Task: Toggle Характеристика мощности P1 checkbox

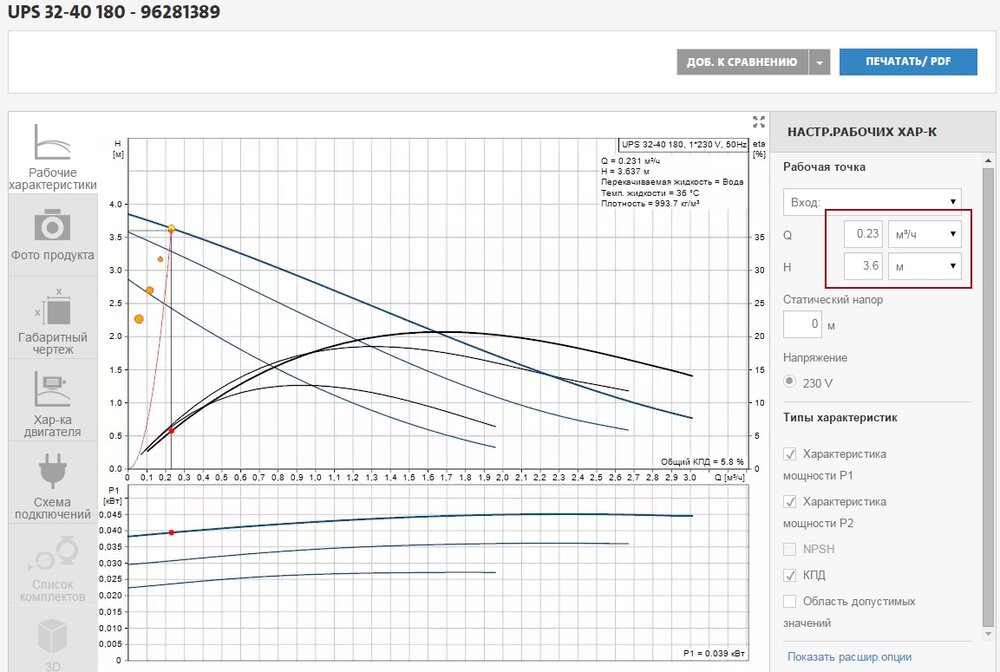Action: pyautogui.click(x=790, y=454)
